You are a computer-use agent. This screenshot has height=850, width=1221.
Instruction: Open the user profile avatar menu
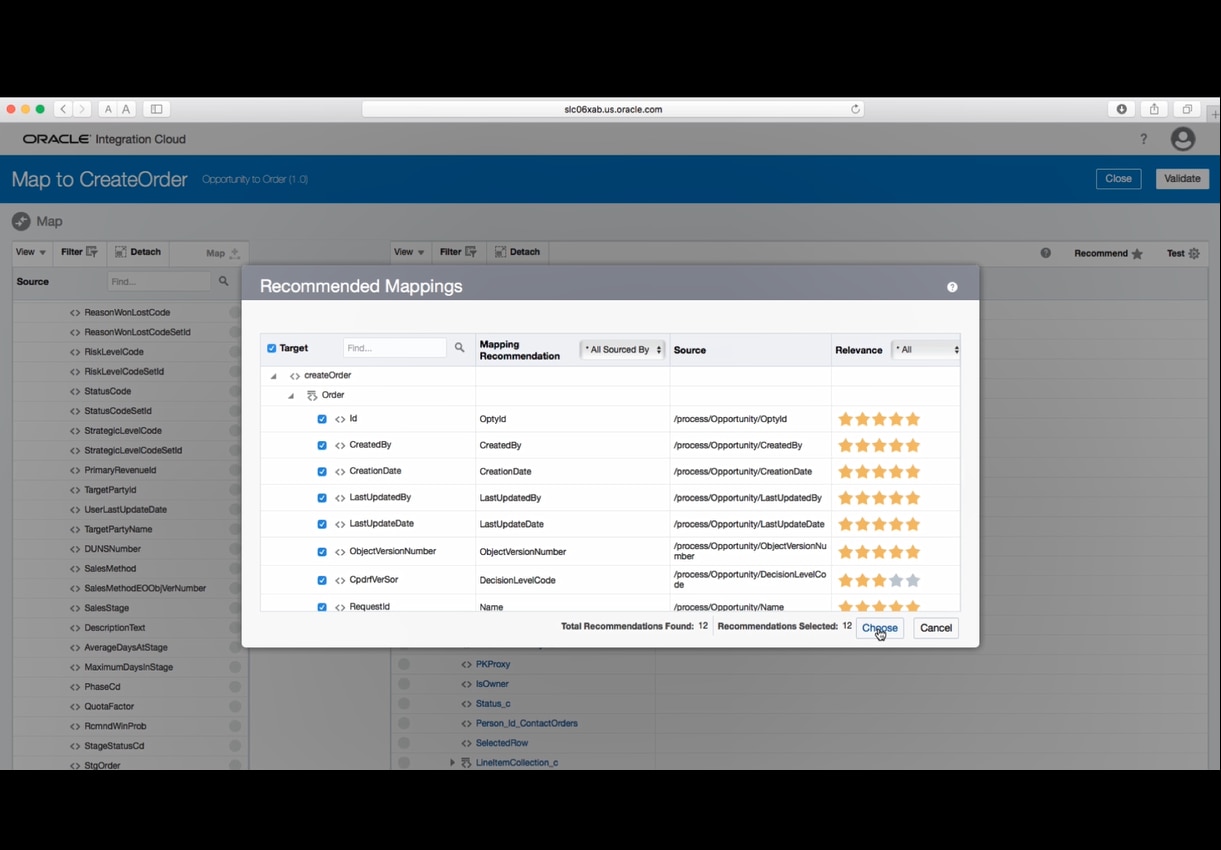(1183, 139)
